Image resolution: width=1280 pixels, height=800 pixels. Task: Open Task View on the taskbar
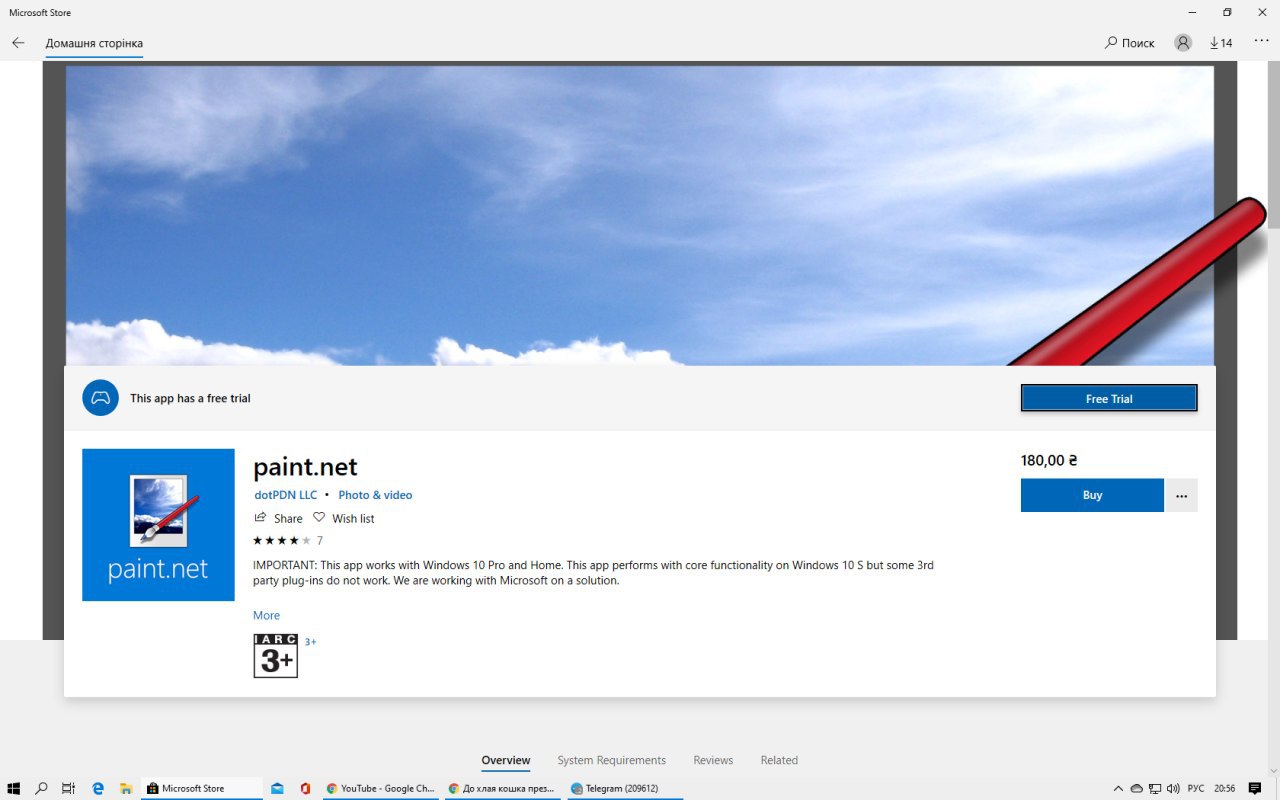(x=68, y=788)
